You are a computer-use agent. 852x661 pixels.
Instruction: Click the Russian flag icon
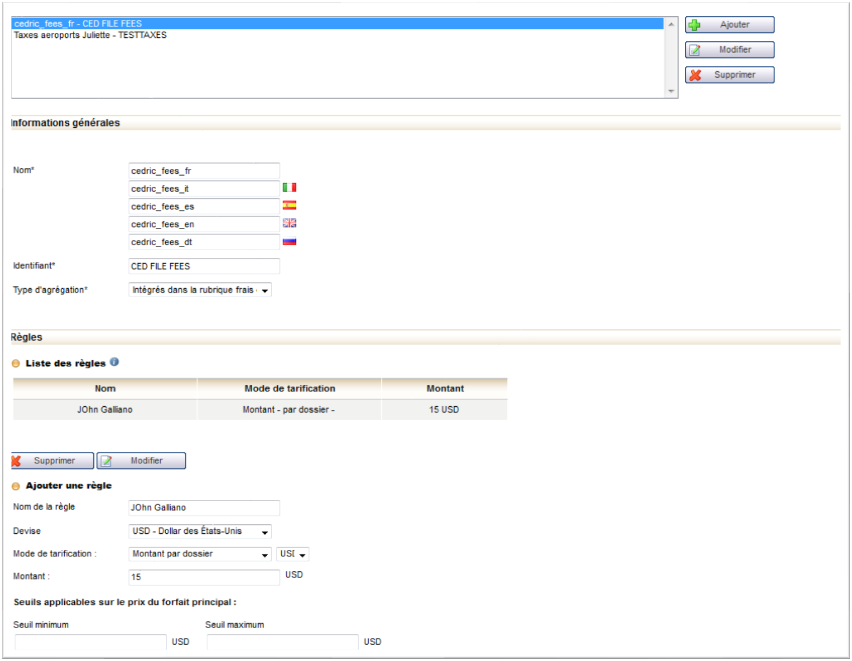[x=289, y=241]
